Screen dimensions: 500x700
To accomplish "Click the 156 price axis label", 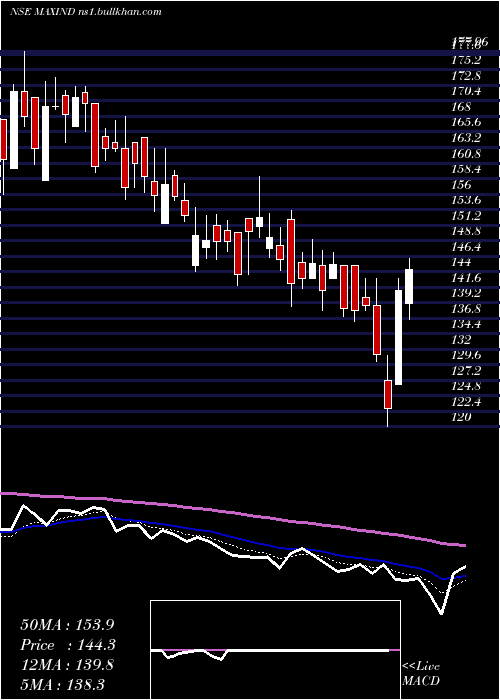I will pos(461,184).
